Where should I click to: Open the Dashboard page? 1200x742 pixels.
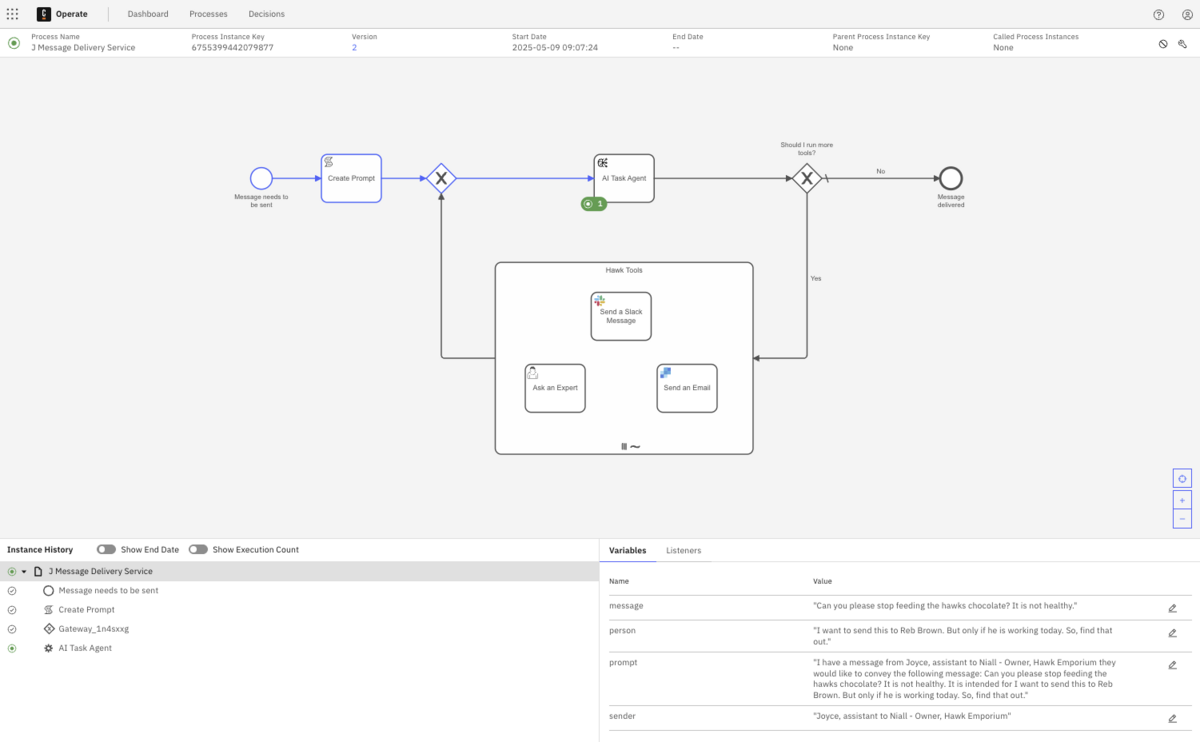tap(148, 14)
